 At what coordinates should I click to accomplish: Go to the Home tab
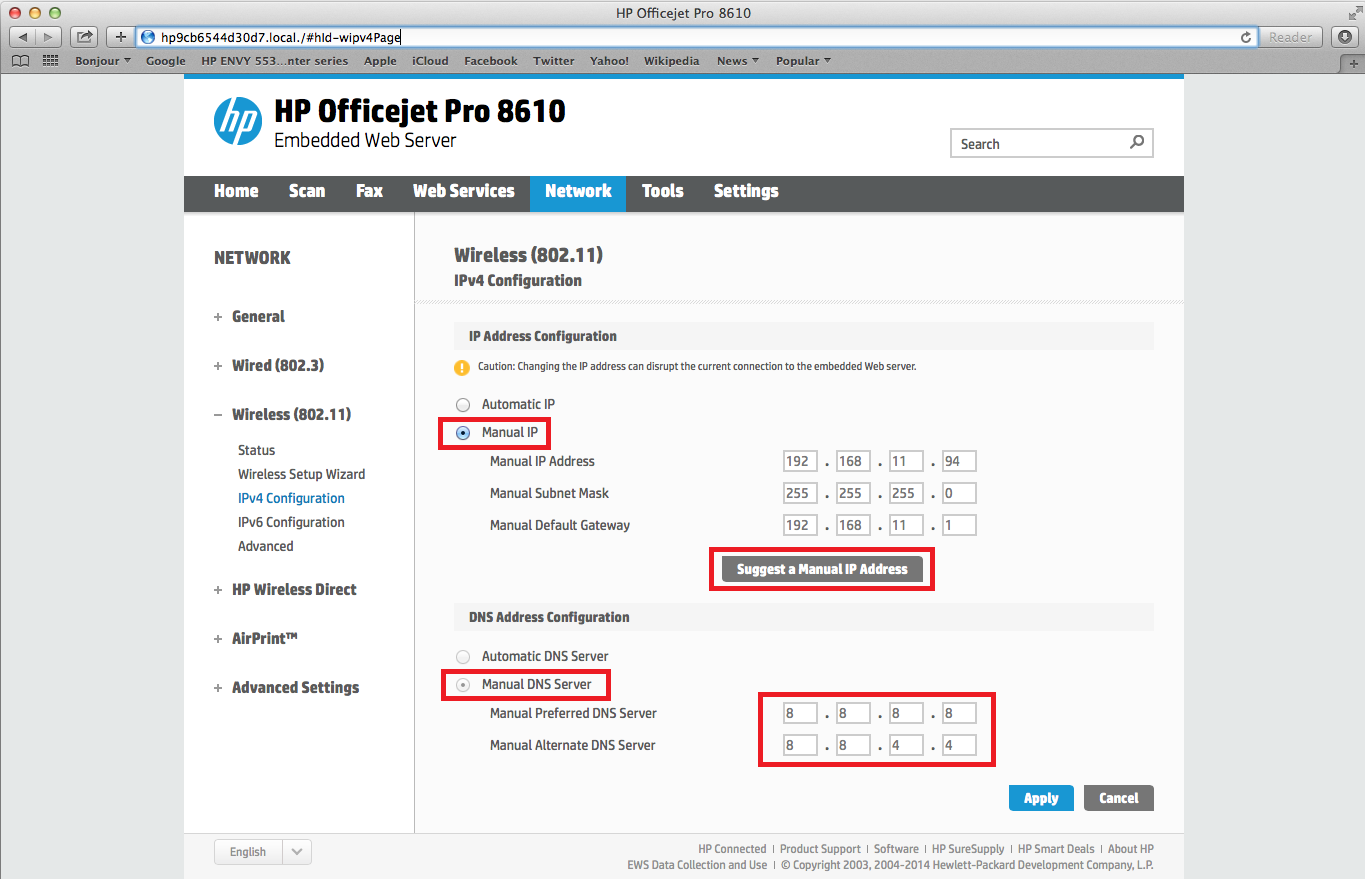[236, 191]
